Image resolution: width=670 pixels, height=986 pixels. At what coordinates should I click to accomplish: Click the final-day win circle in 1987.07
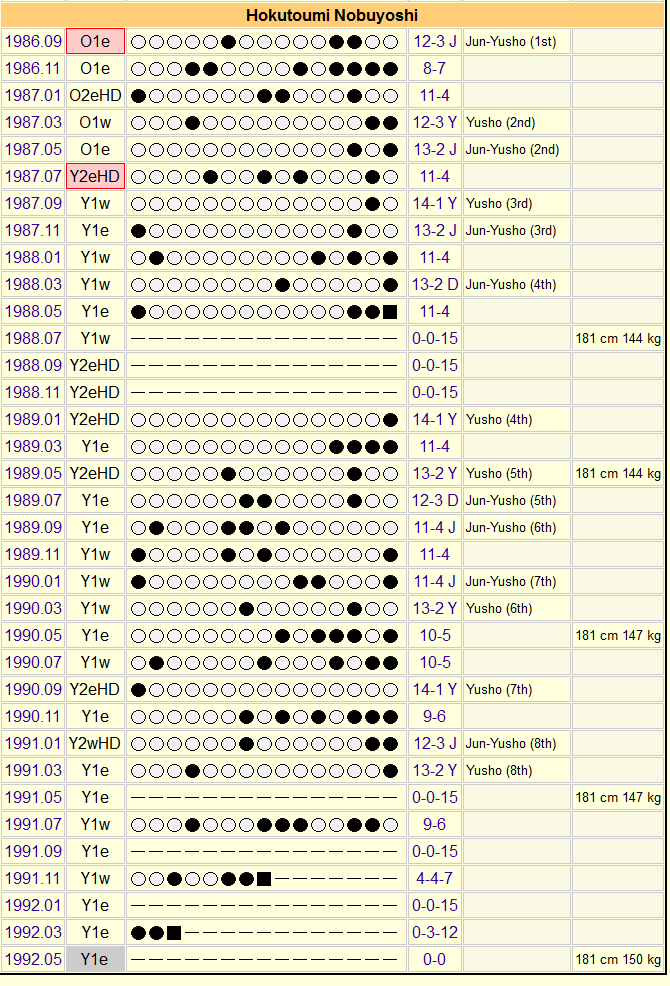point(391,177)
